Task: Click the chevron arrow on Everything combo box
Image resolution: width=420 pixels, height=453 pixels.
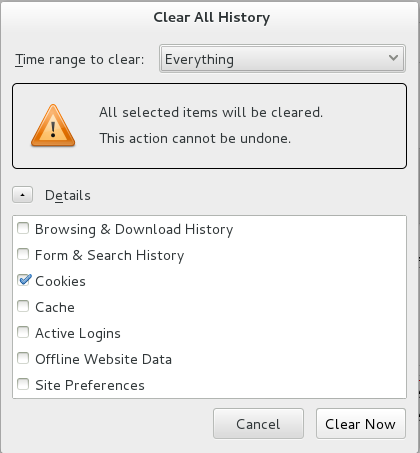Action: click(x=393, y=58)
